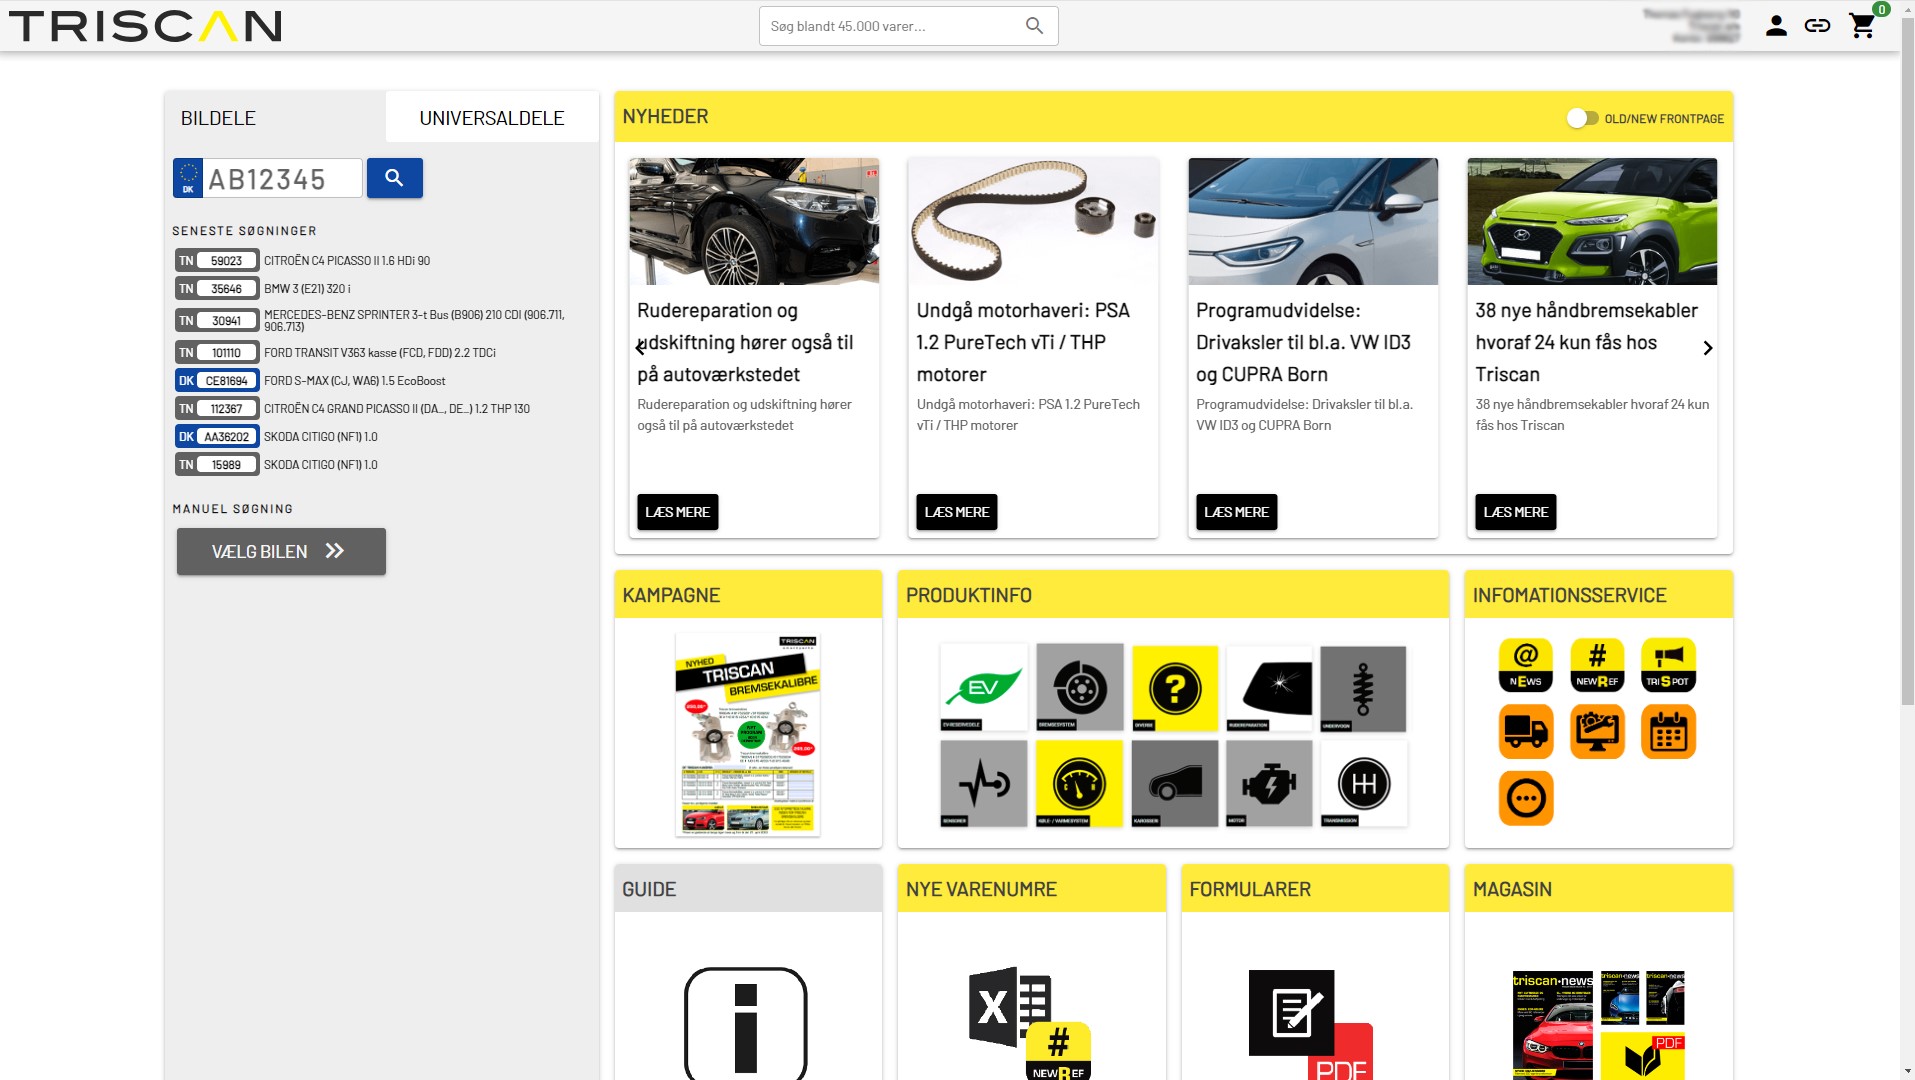Click the VÆLG BILEN button
Image resolution: width=1915 pixels, height=1080 pixels.
tap(281, 551)
